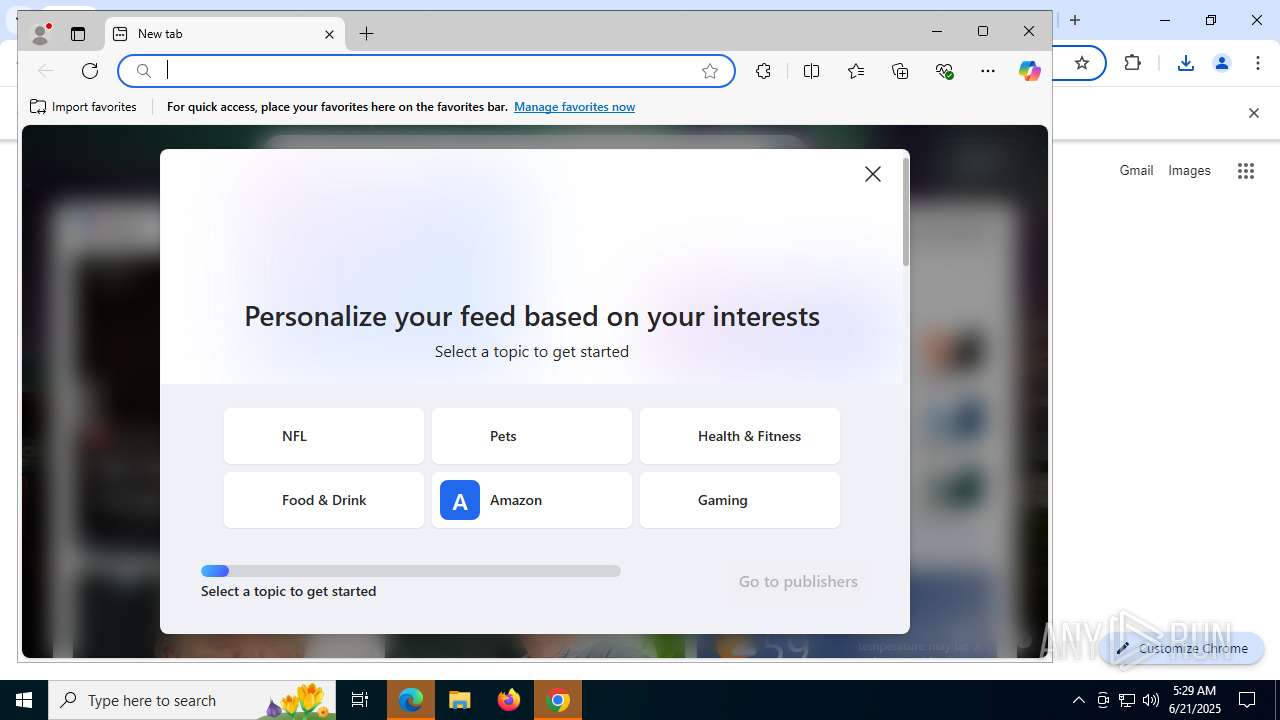The image size is (1280, 720).
Task: Open network status tray icon
Action: pos(1127,700)
